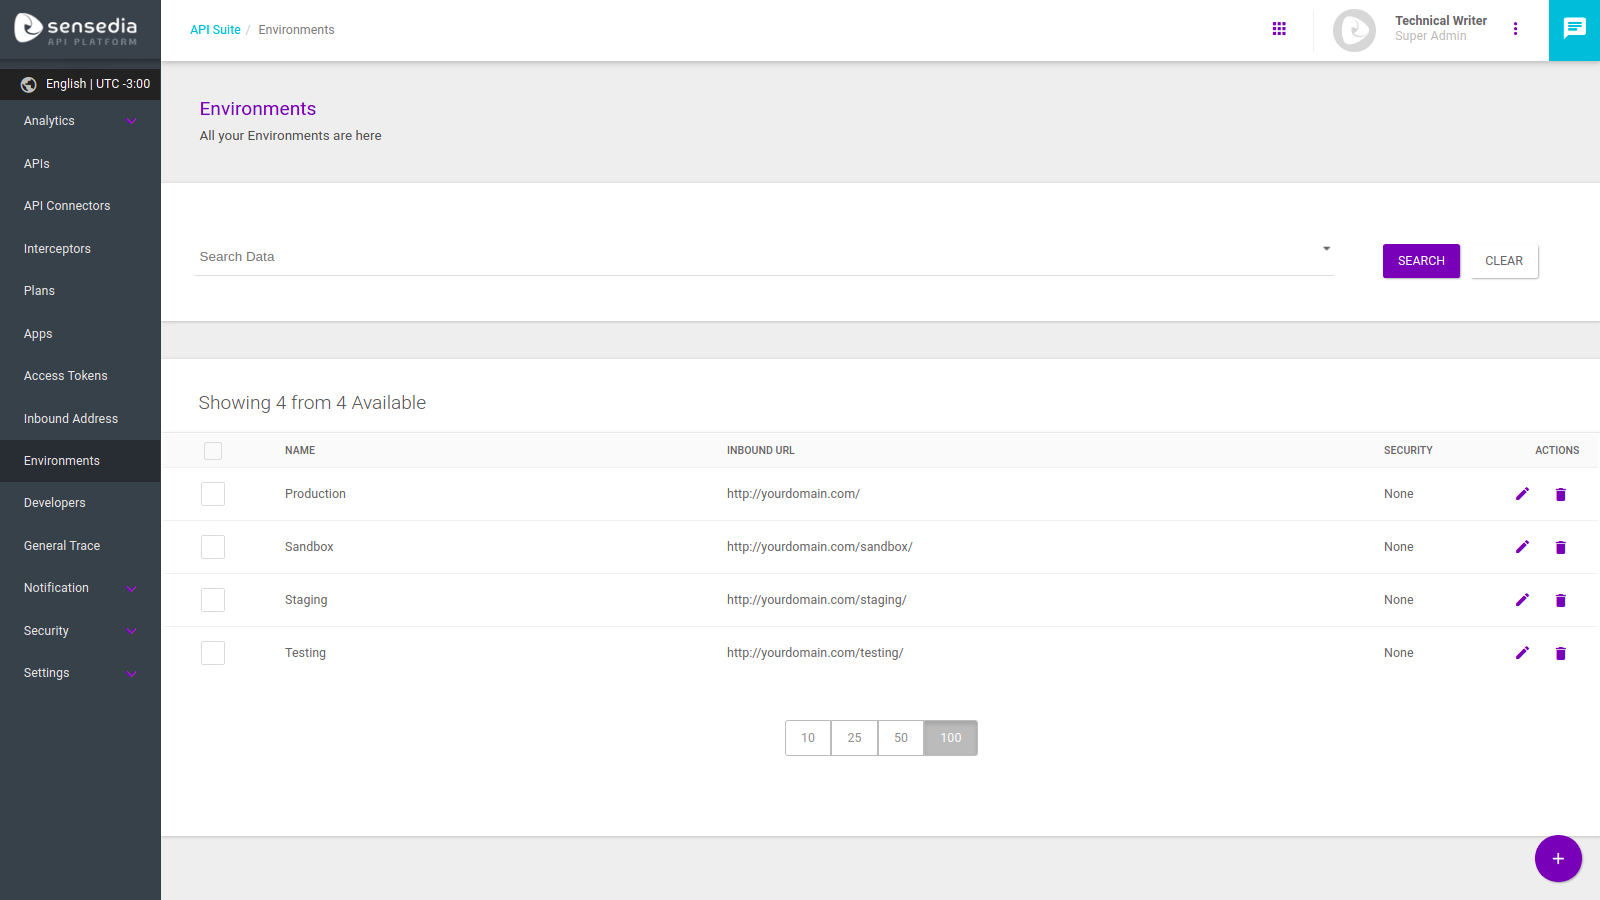Click the API Suite breadcrumb link

(x=215, y=30)
